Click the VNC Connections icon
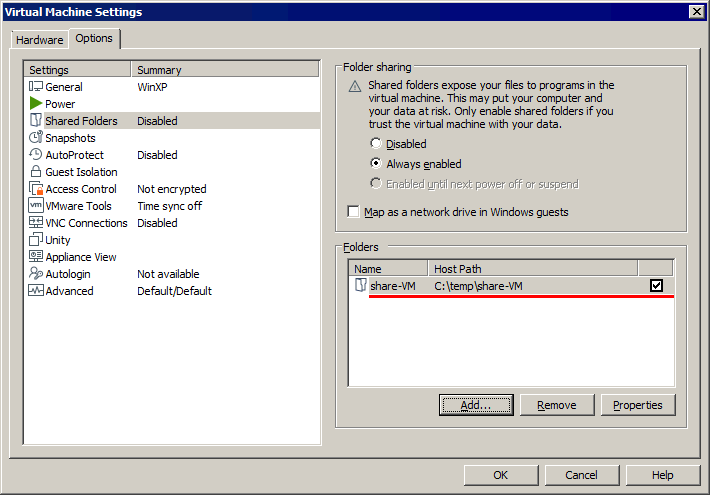The width and height of the screenshot is (710, 495). (36, 222)
